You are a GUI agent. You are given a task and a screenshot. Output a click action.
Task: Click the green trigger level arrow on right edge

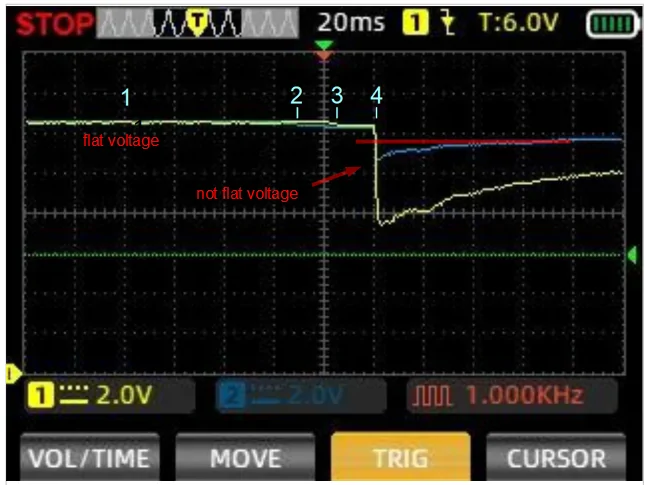click(632, 255)
